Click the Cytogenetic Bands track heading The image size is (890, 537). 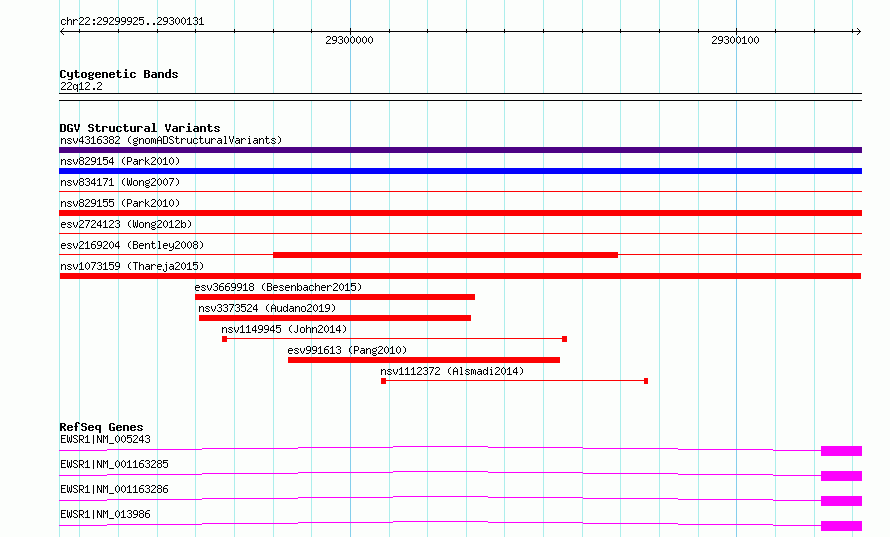click(x=119, y=74)
